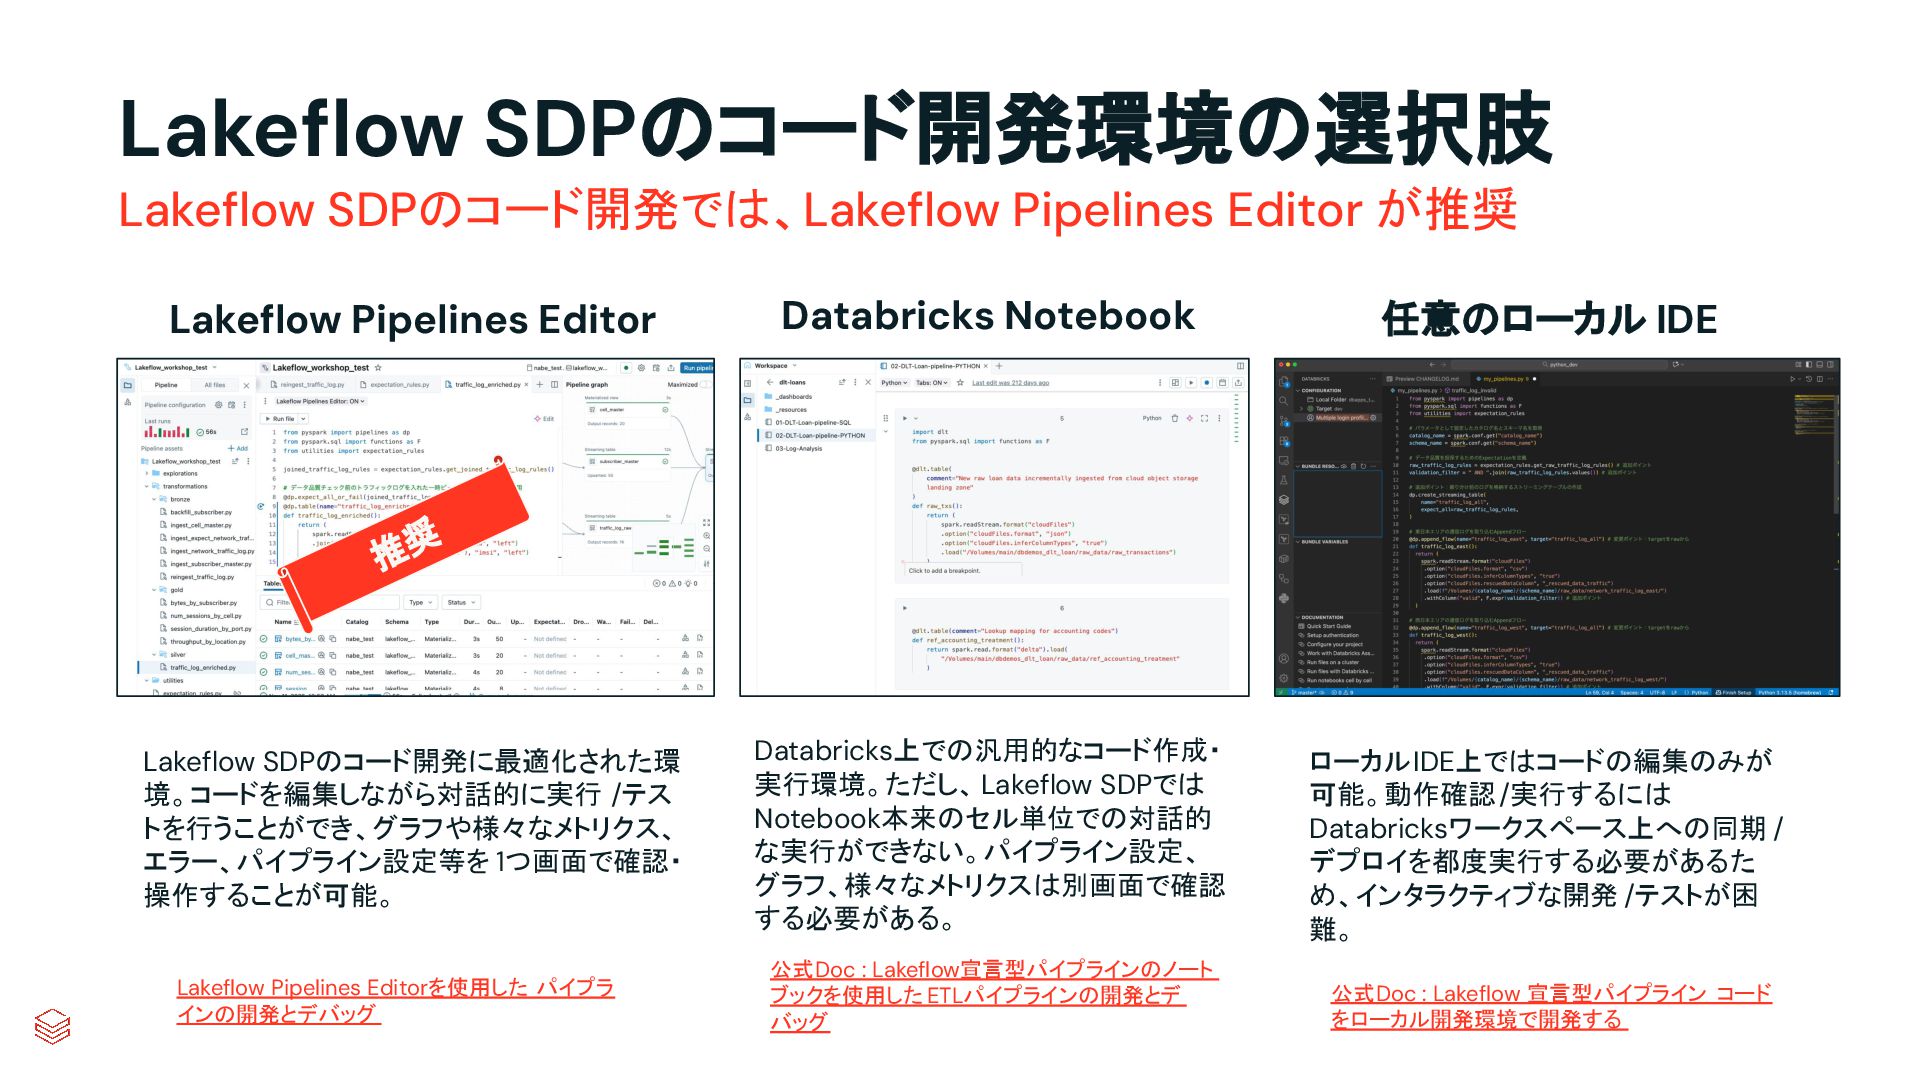The height and width of the screenshot is (1080, 1918).
Task: Open the 公式Doc local development environment link
Action: 1550,1006
